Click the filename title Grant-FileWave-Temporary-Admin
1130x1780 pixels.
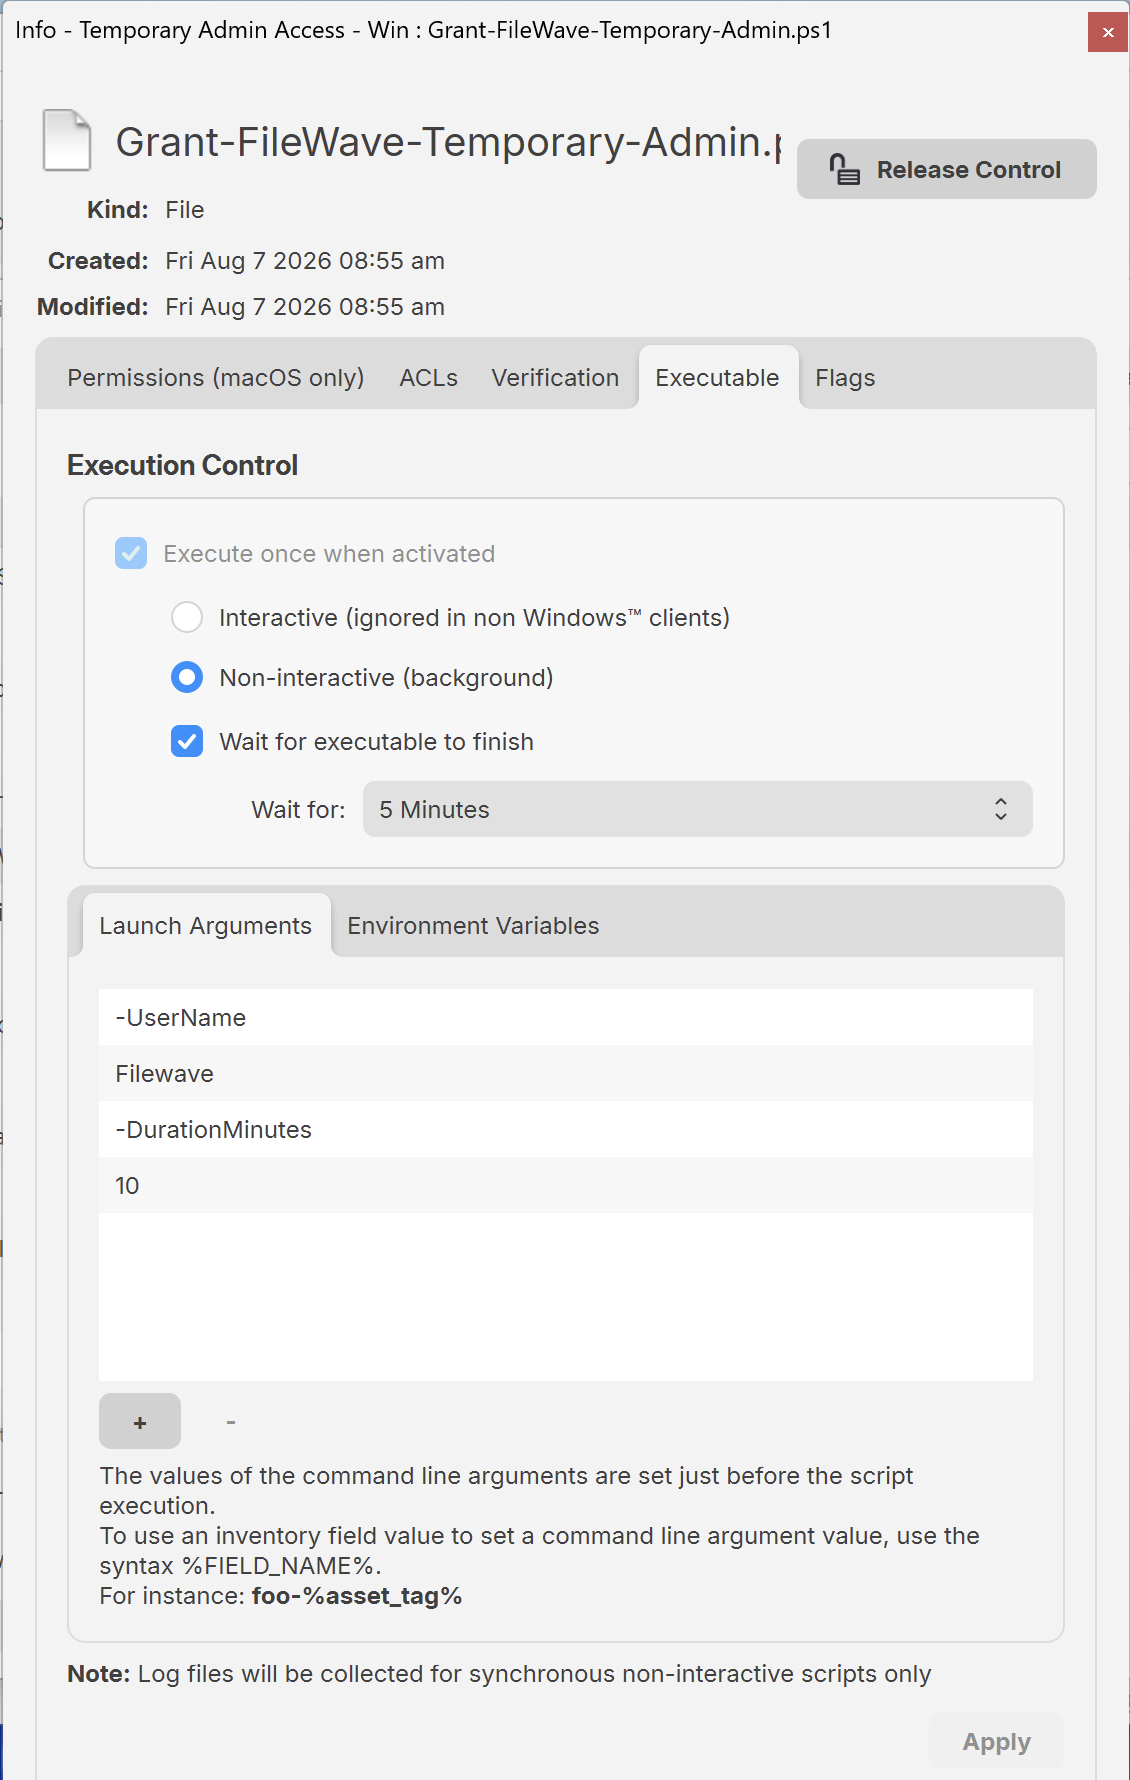[448, 142]
